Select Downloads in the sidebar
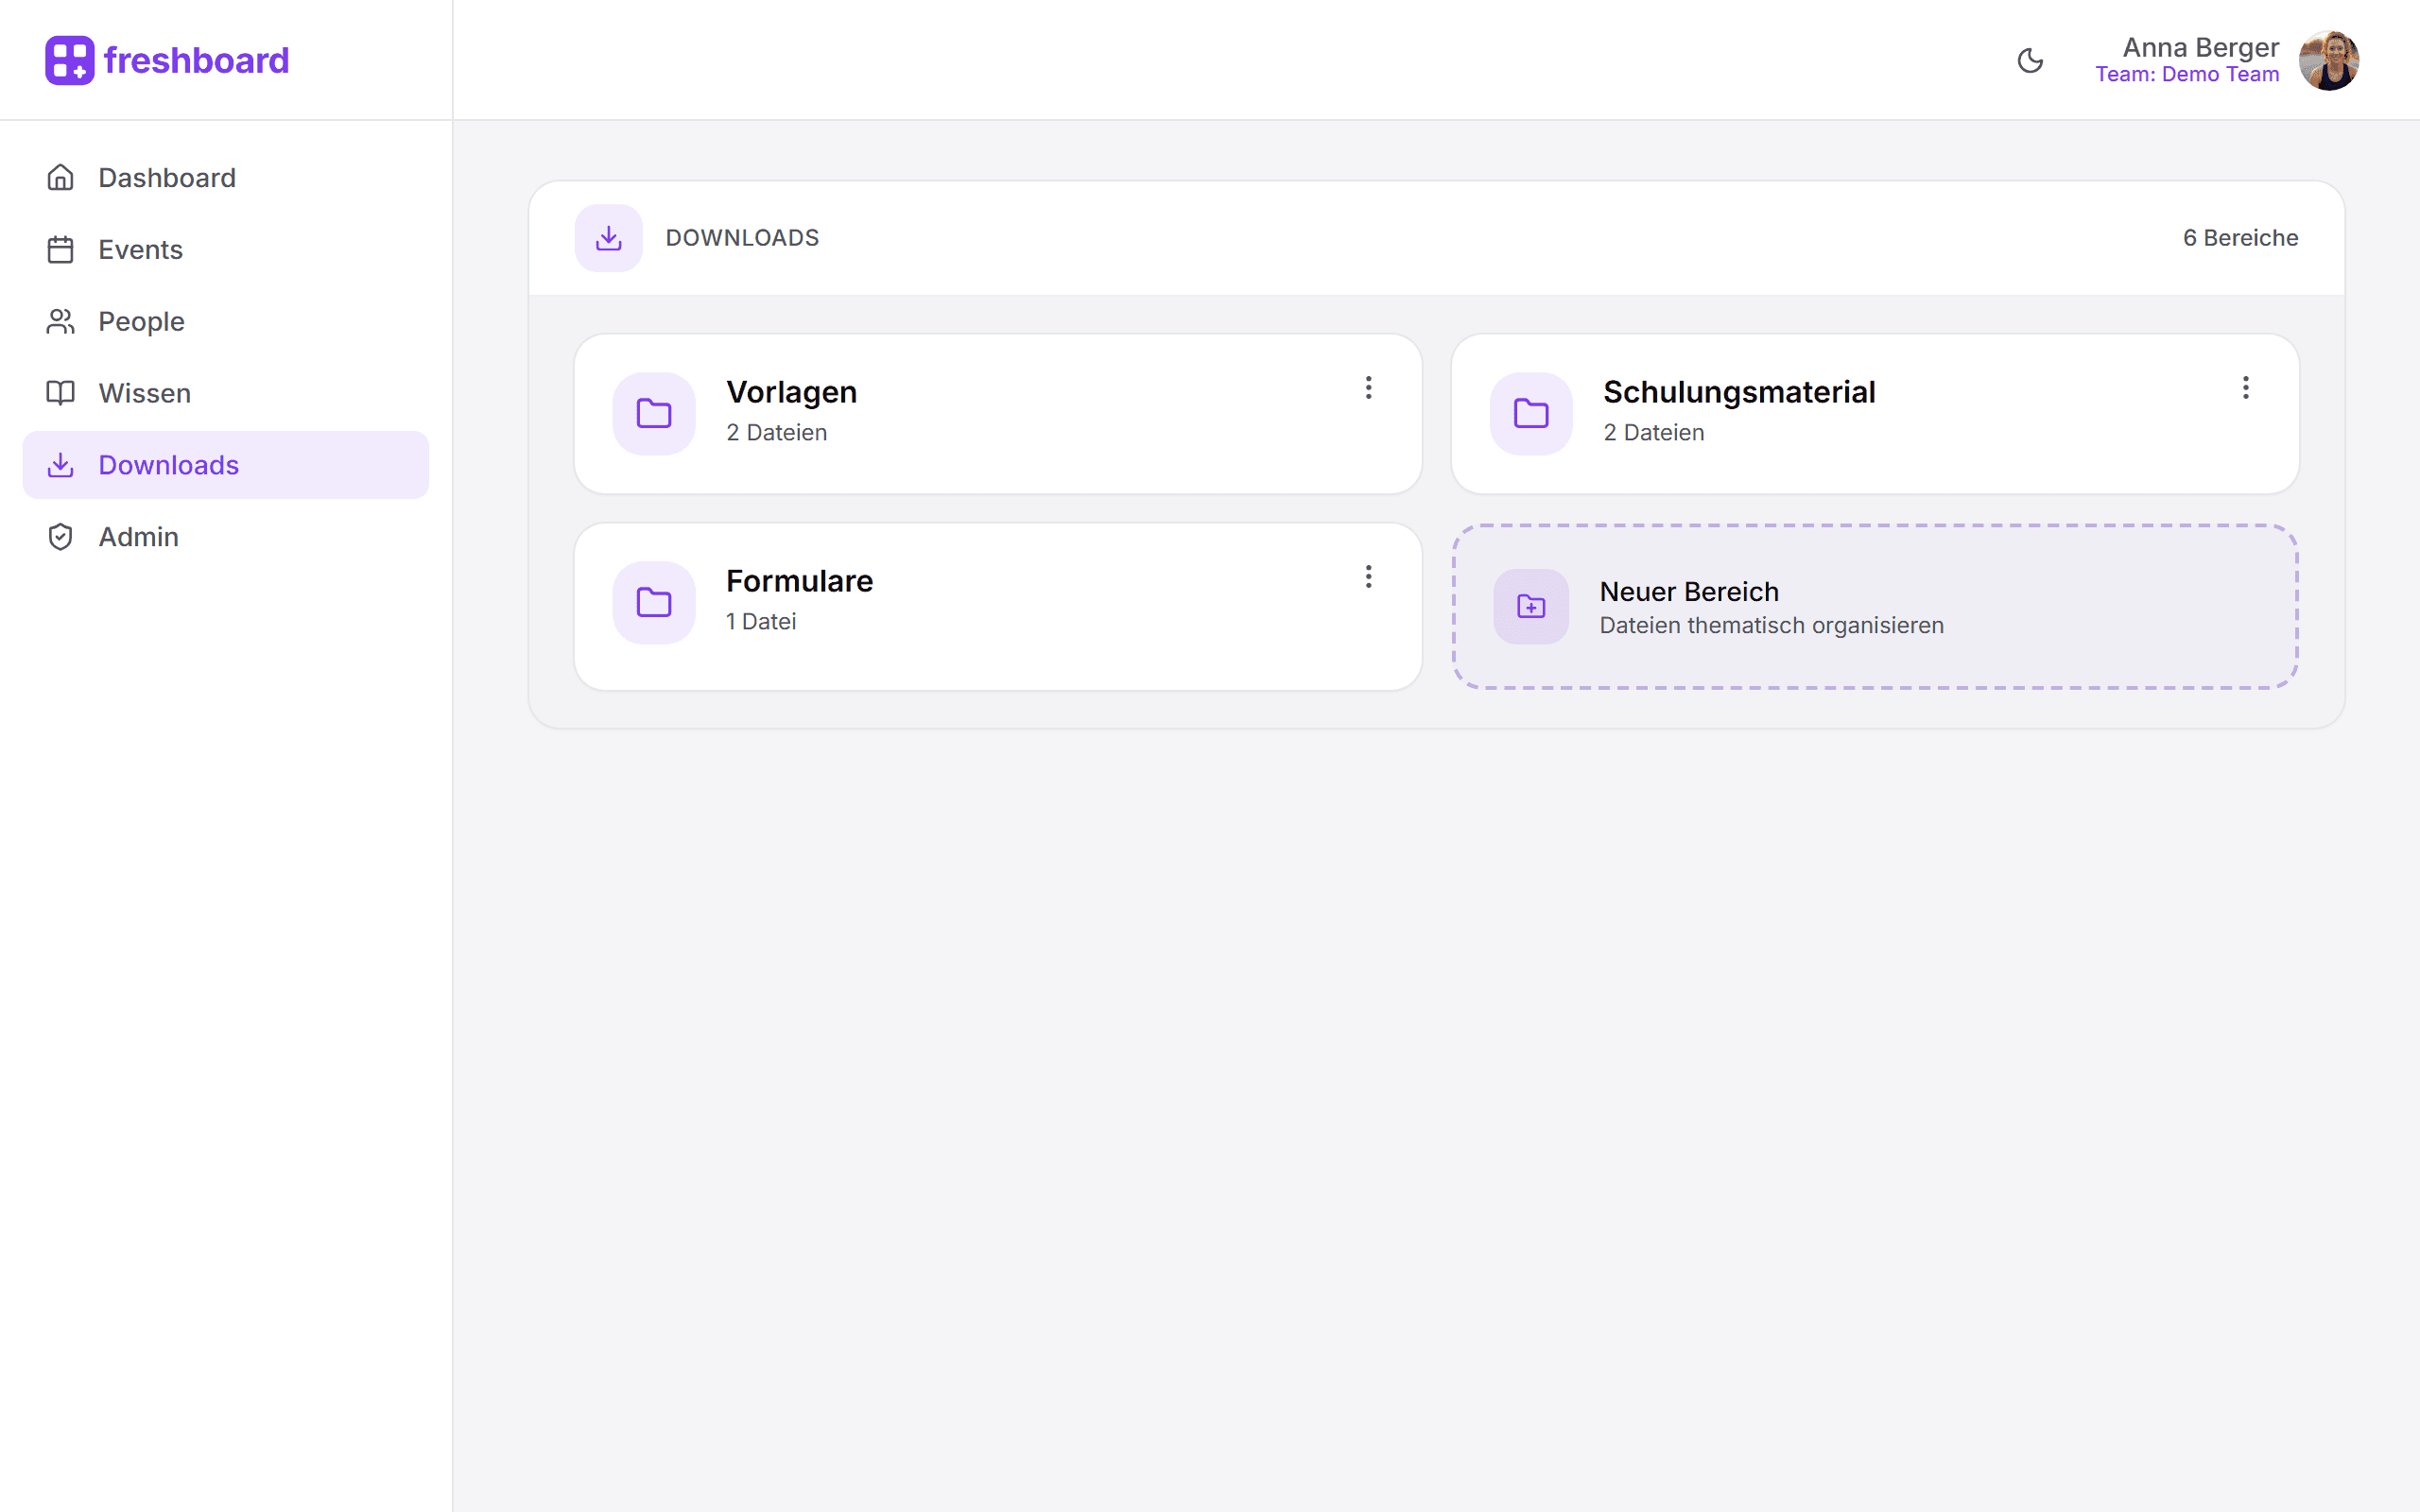 pos(225,465)
